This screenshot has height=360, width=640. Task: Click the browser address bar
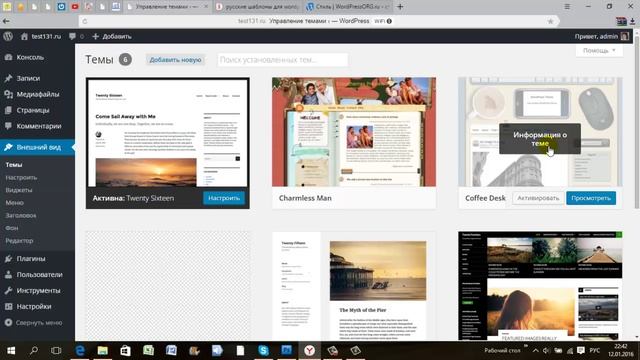click(x=314, y=21)
